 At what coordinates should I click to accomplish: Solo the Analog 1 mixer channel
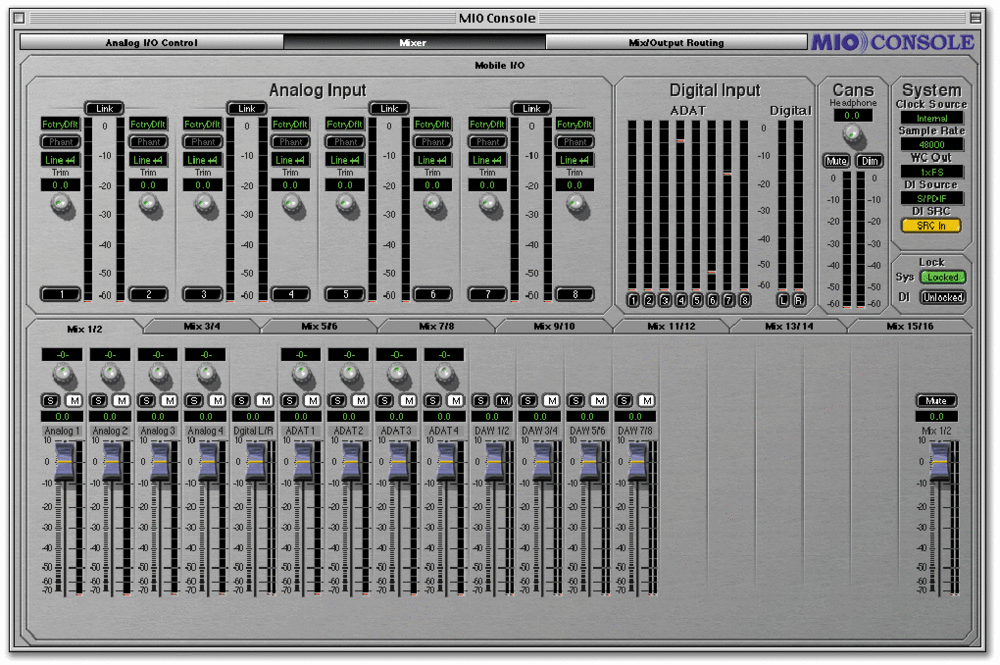point(50,400)
